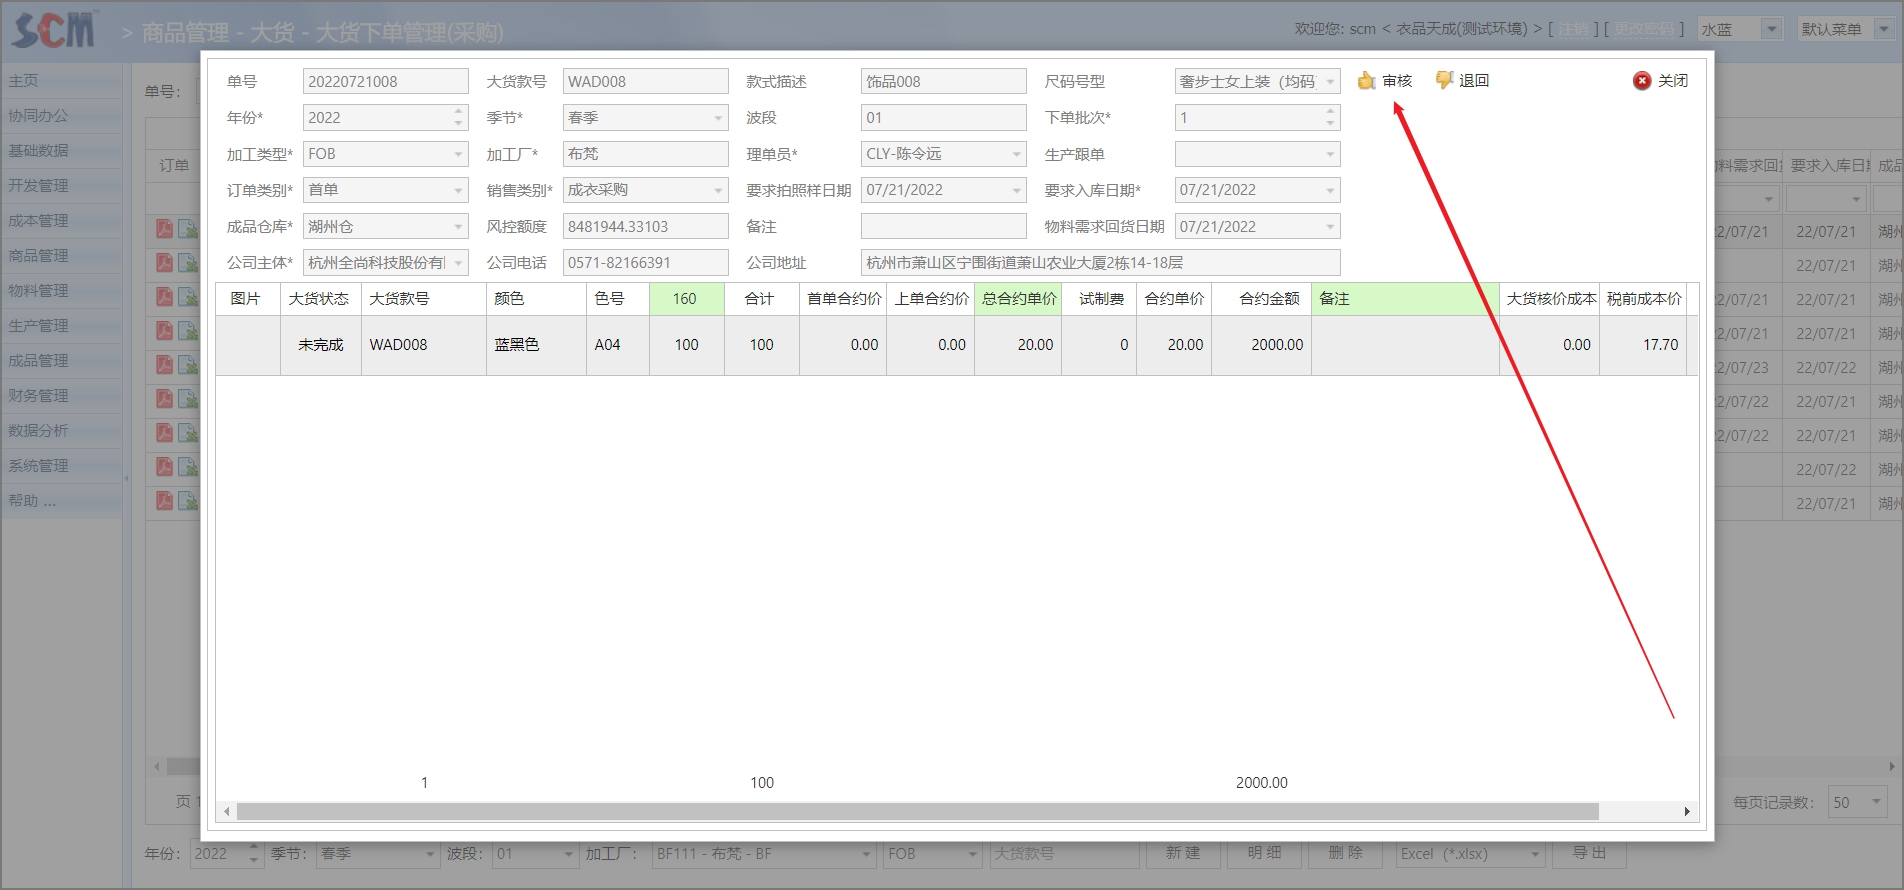Open the 尺码号型 dropdown
This screenshot has height=890, width=1904.
tap(1330, 82)
